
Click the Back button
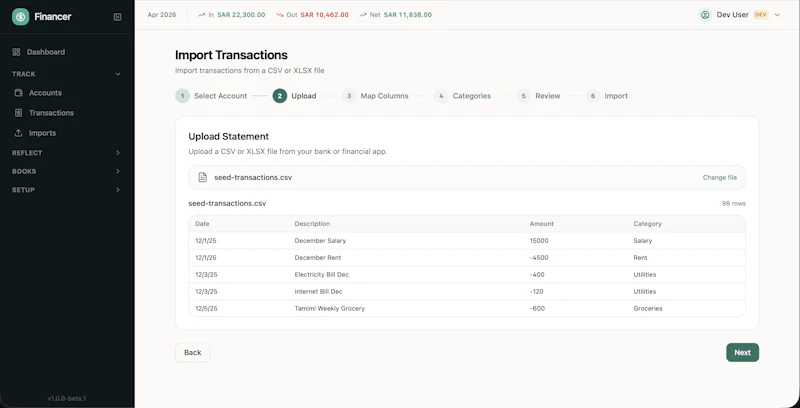(x=193, y=352)
